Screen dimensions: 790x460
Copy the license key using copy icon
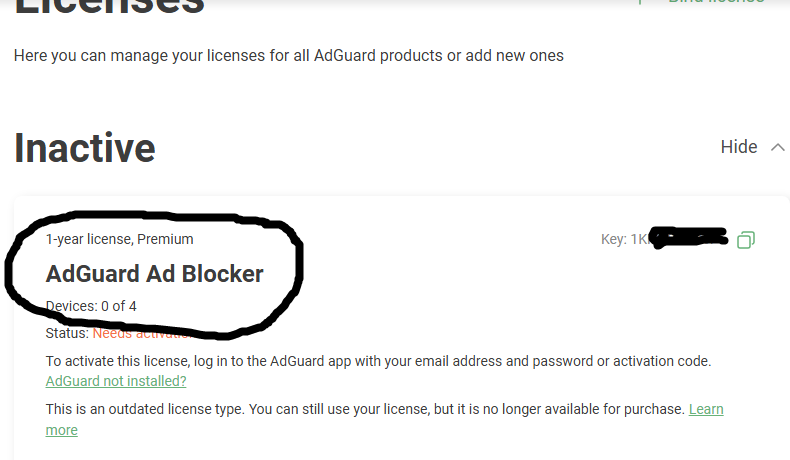click(x=745, y=239)
